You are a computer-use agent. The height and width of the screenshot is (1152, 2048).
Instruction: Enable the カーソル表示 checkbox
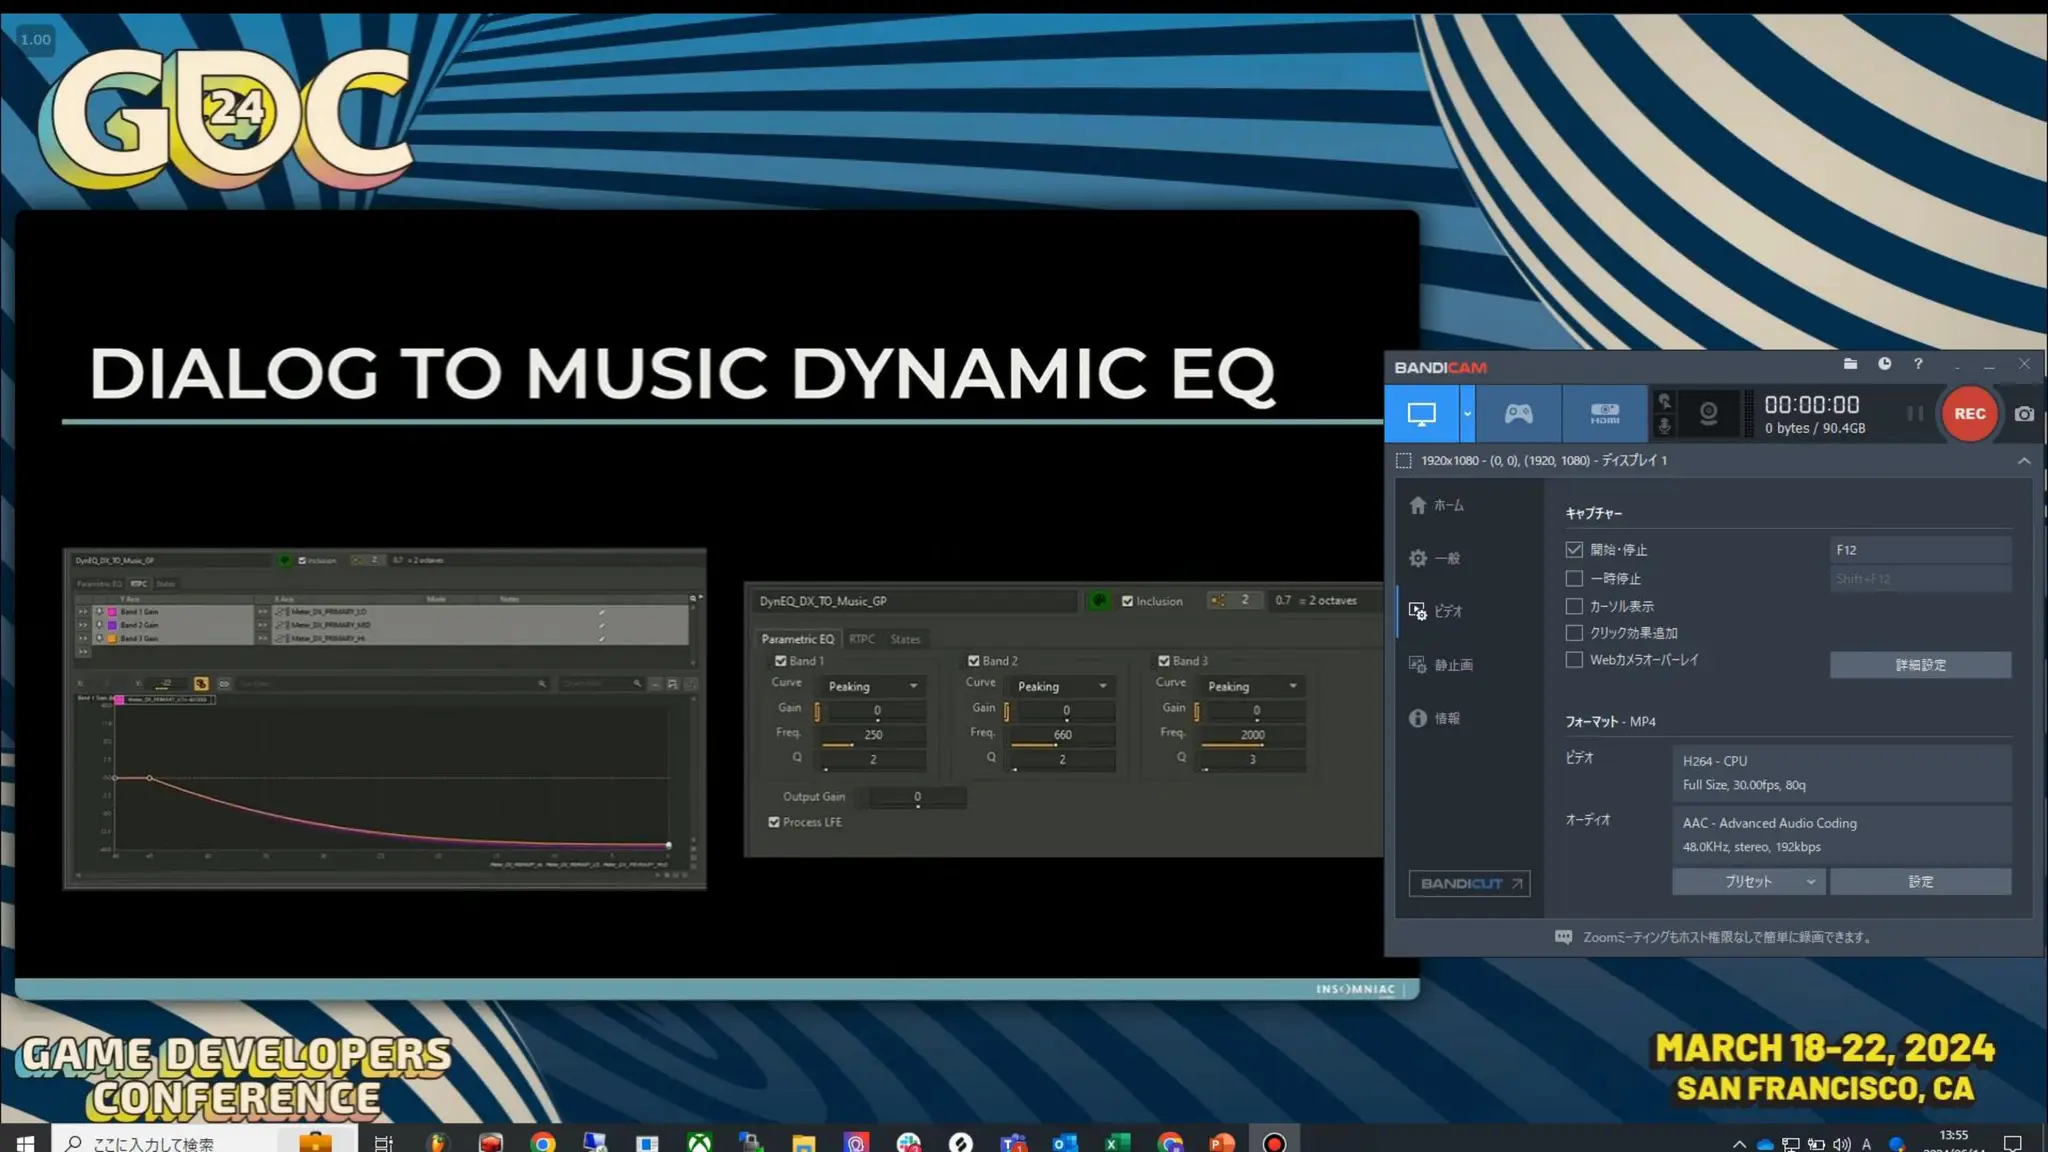tap(1574, 606)
